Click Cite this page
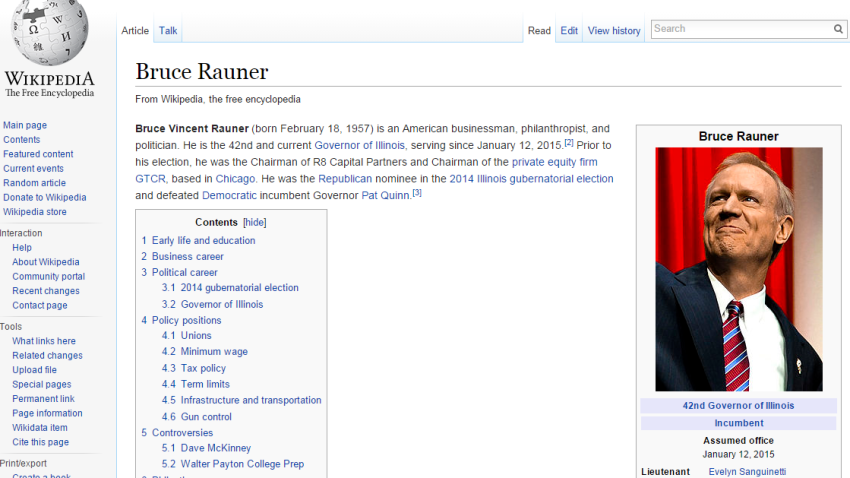This screenshot has width=850, height=478. 40,442
